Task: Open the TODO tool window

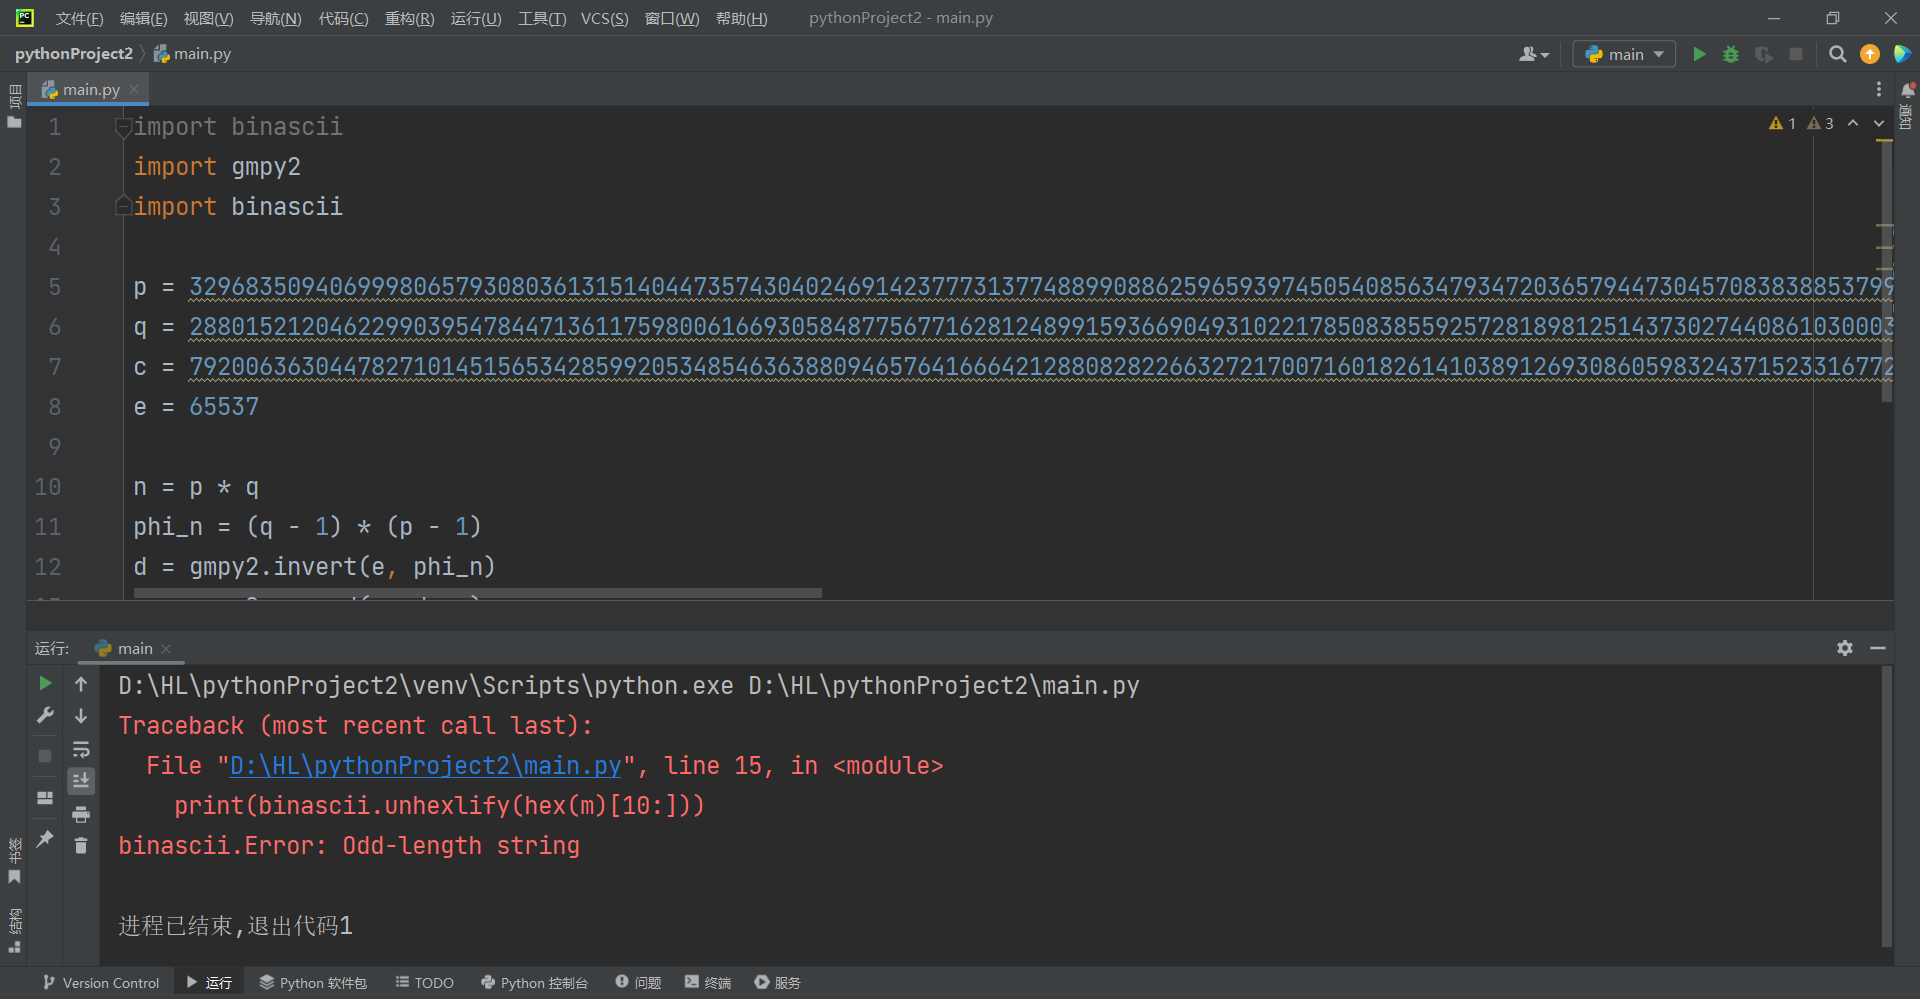Action: 425,983
